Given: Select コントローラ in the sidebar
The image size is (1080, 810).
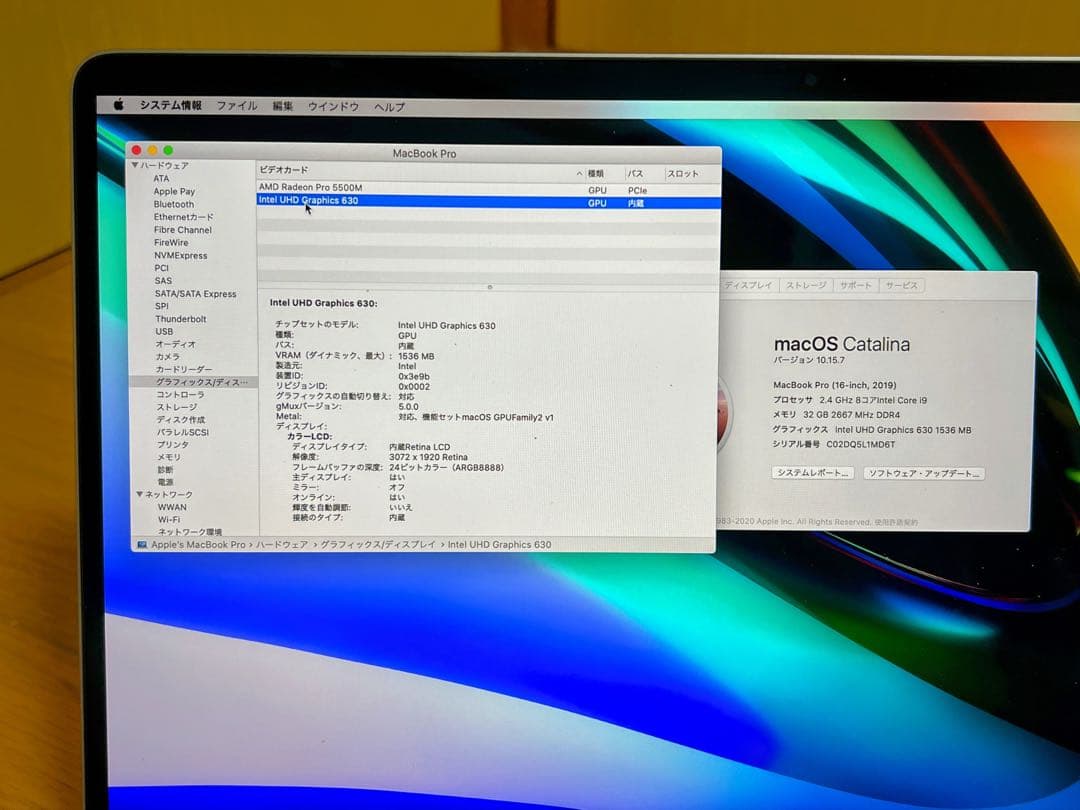Looking at the screenshot, I should pos(180,395).
